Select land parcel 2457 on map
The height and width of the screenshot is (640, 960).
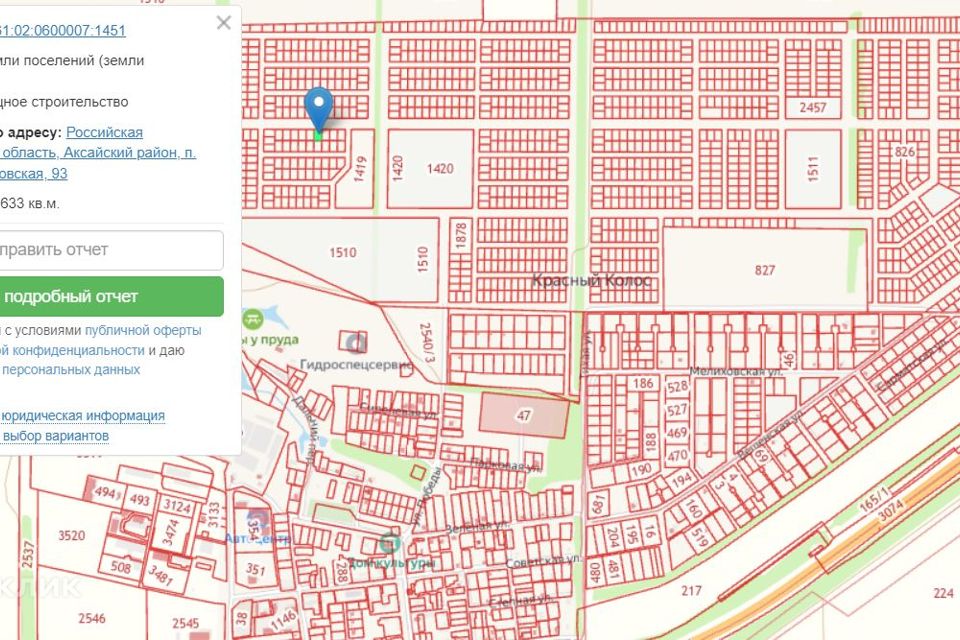click(813, 107)
